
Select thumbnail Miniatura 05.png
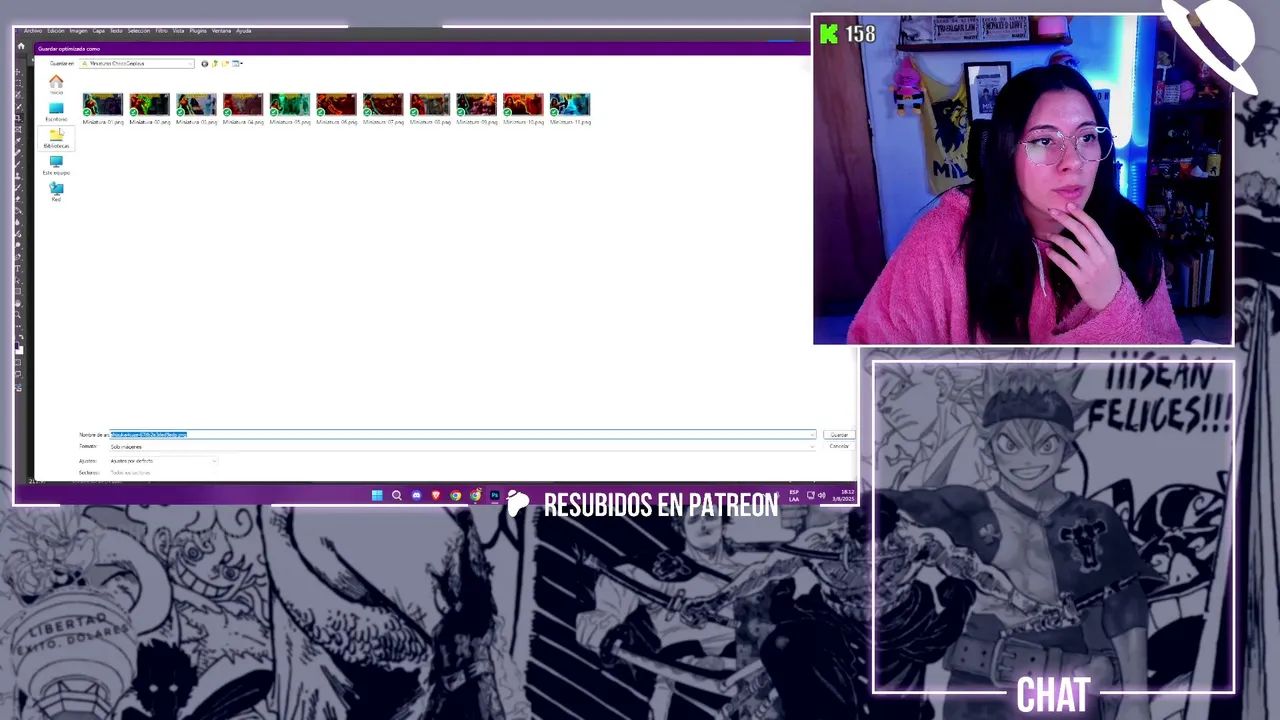[290, 108]
